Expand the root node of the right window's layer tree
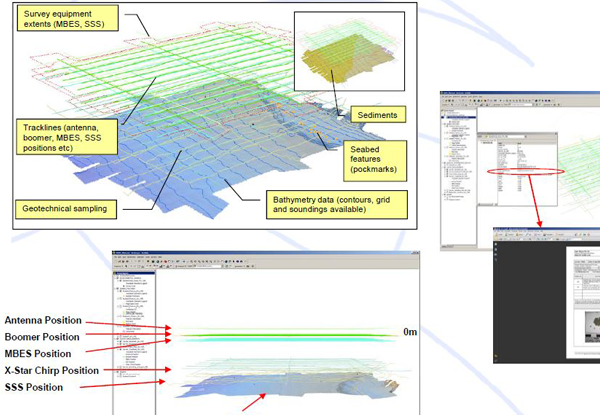This screenshot has height=415, width=600. coord(444,110)
